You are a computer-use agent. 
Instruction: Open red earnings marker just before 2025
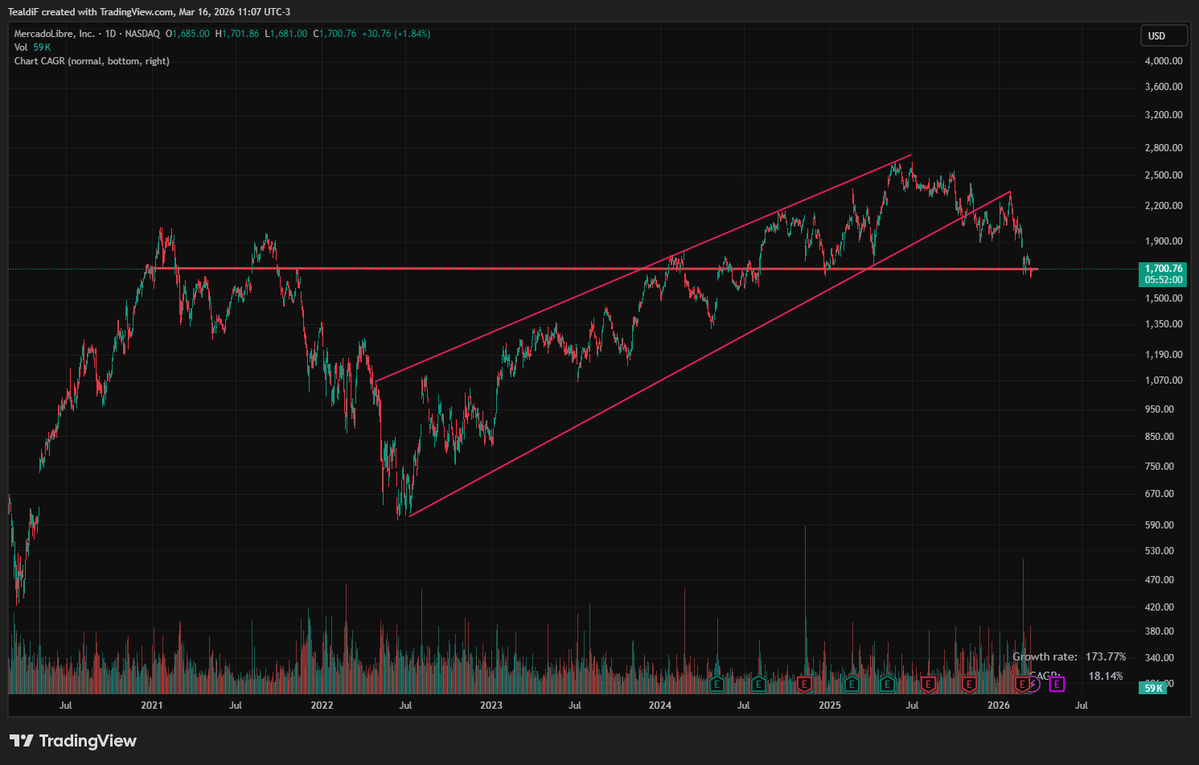804,684
